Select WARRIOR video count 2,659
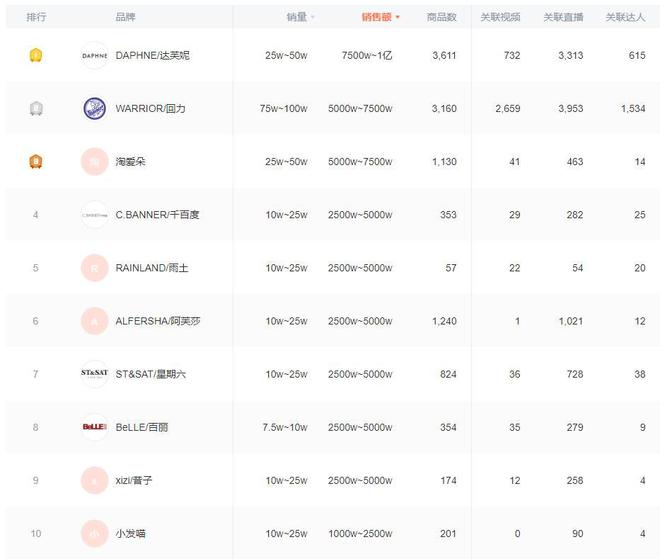Screen dimensions: 660x559 pos(508,108)
